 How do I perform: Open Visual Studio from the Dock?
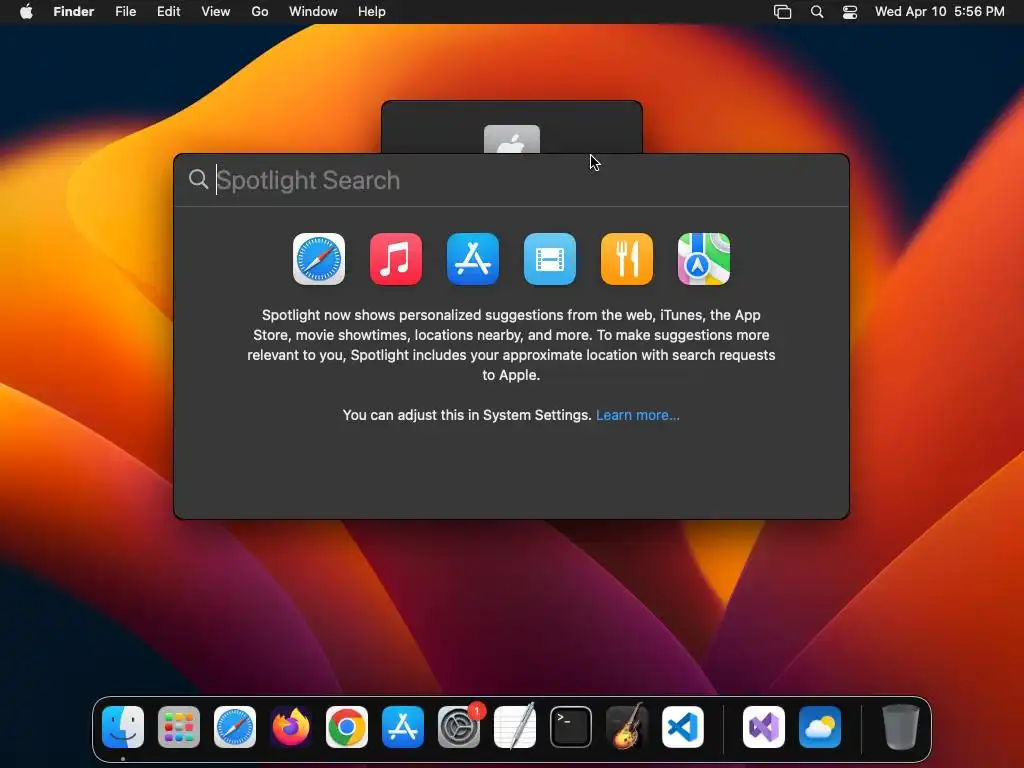coord(764,727)
